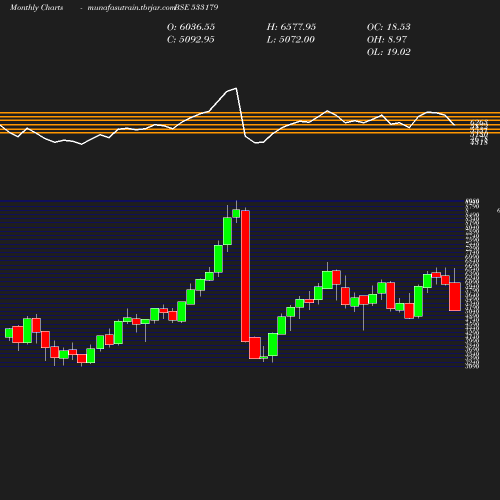
Task: Click the 'Monthly Charts' title text
Action: point(36,7)
